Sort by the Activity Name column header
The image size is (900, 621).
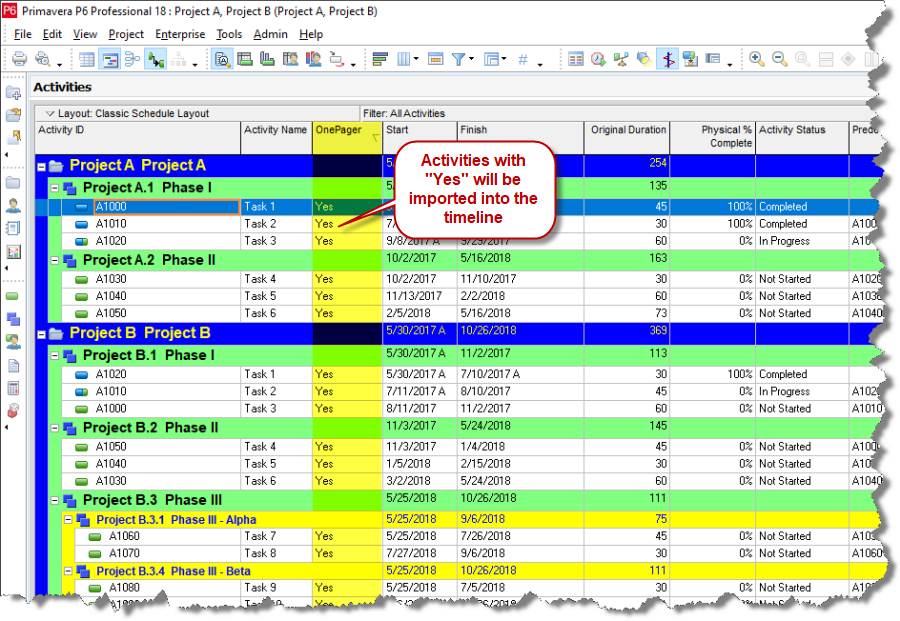pyautogui.click(x=276, y=137)
